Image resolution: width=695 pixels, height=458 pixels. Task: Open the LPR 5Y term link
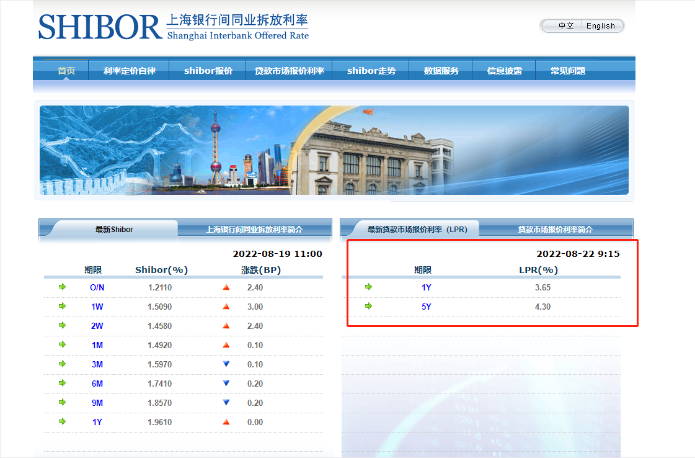[x=426, y=306]
